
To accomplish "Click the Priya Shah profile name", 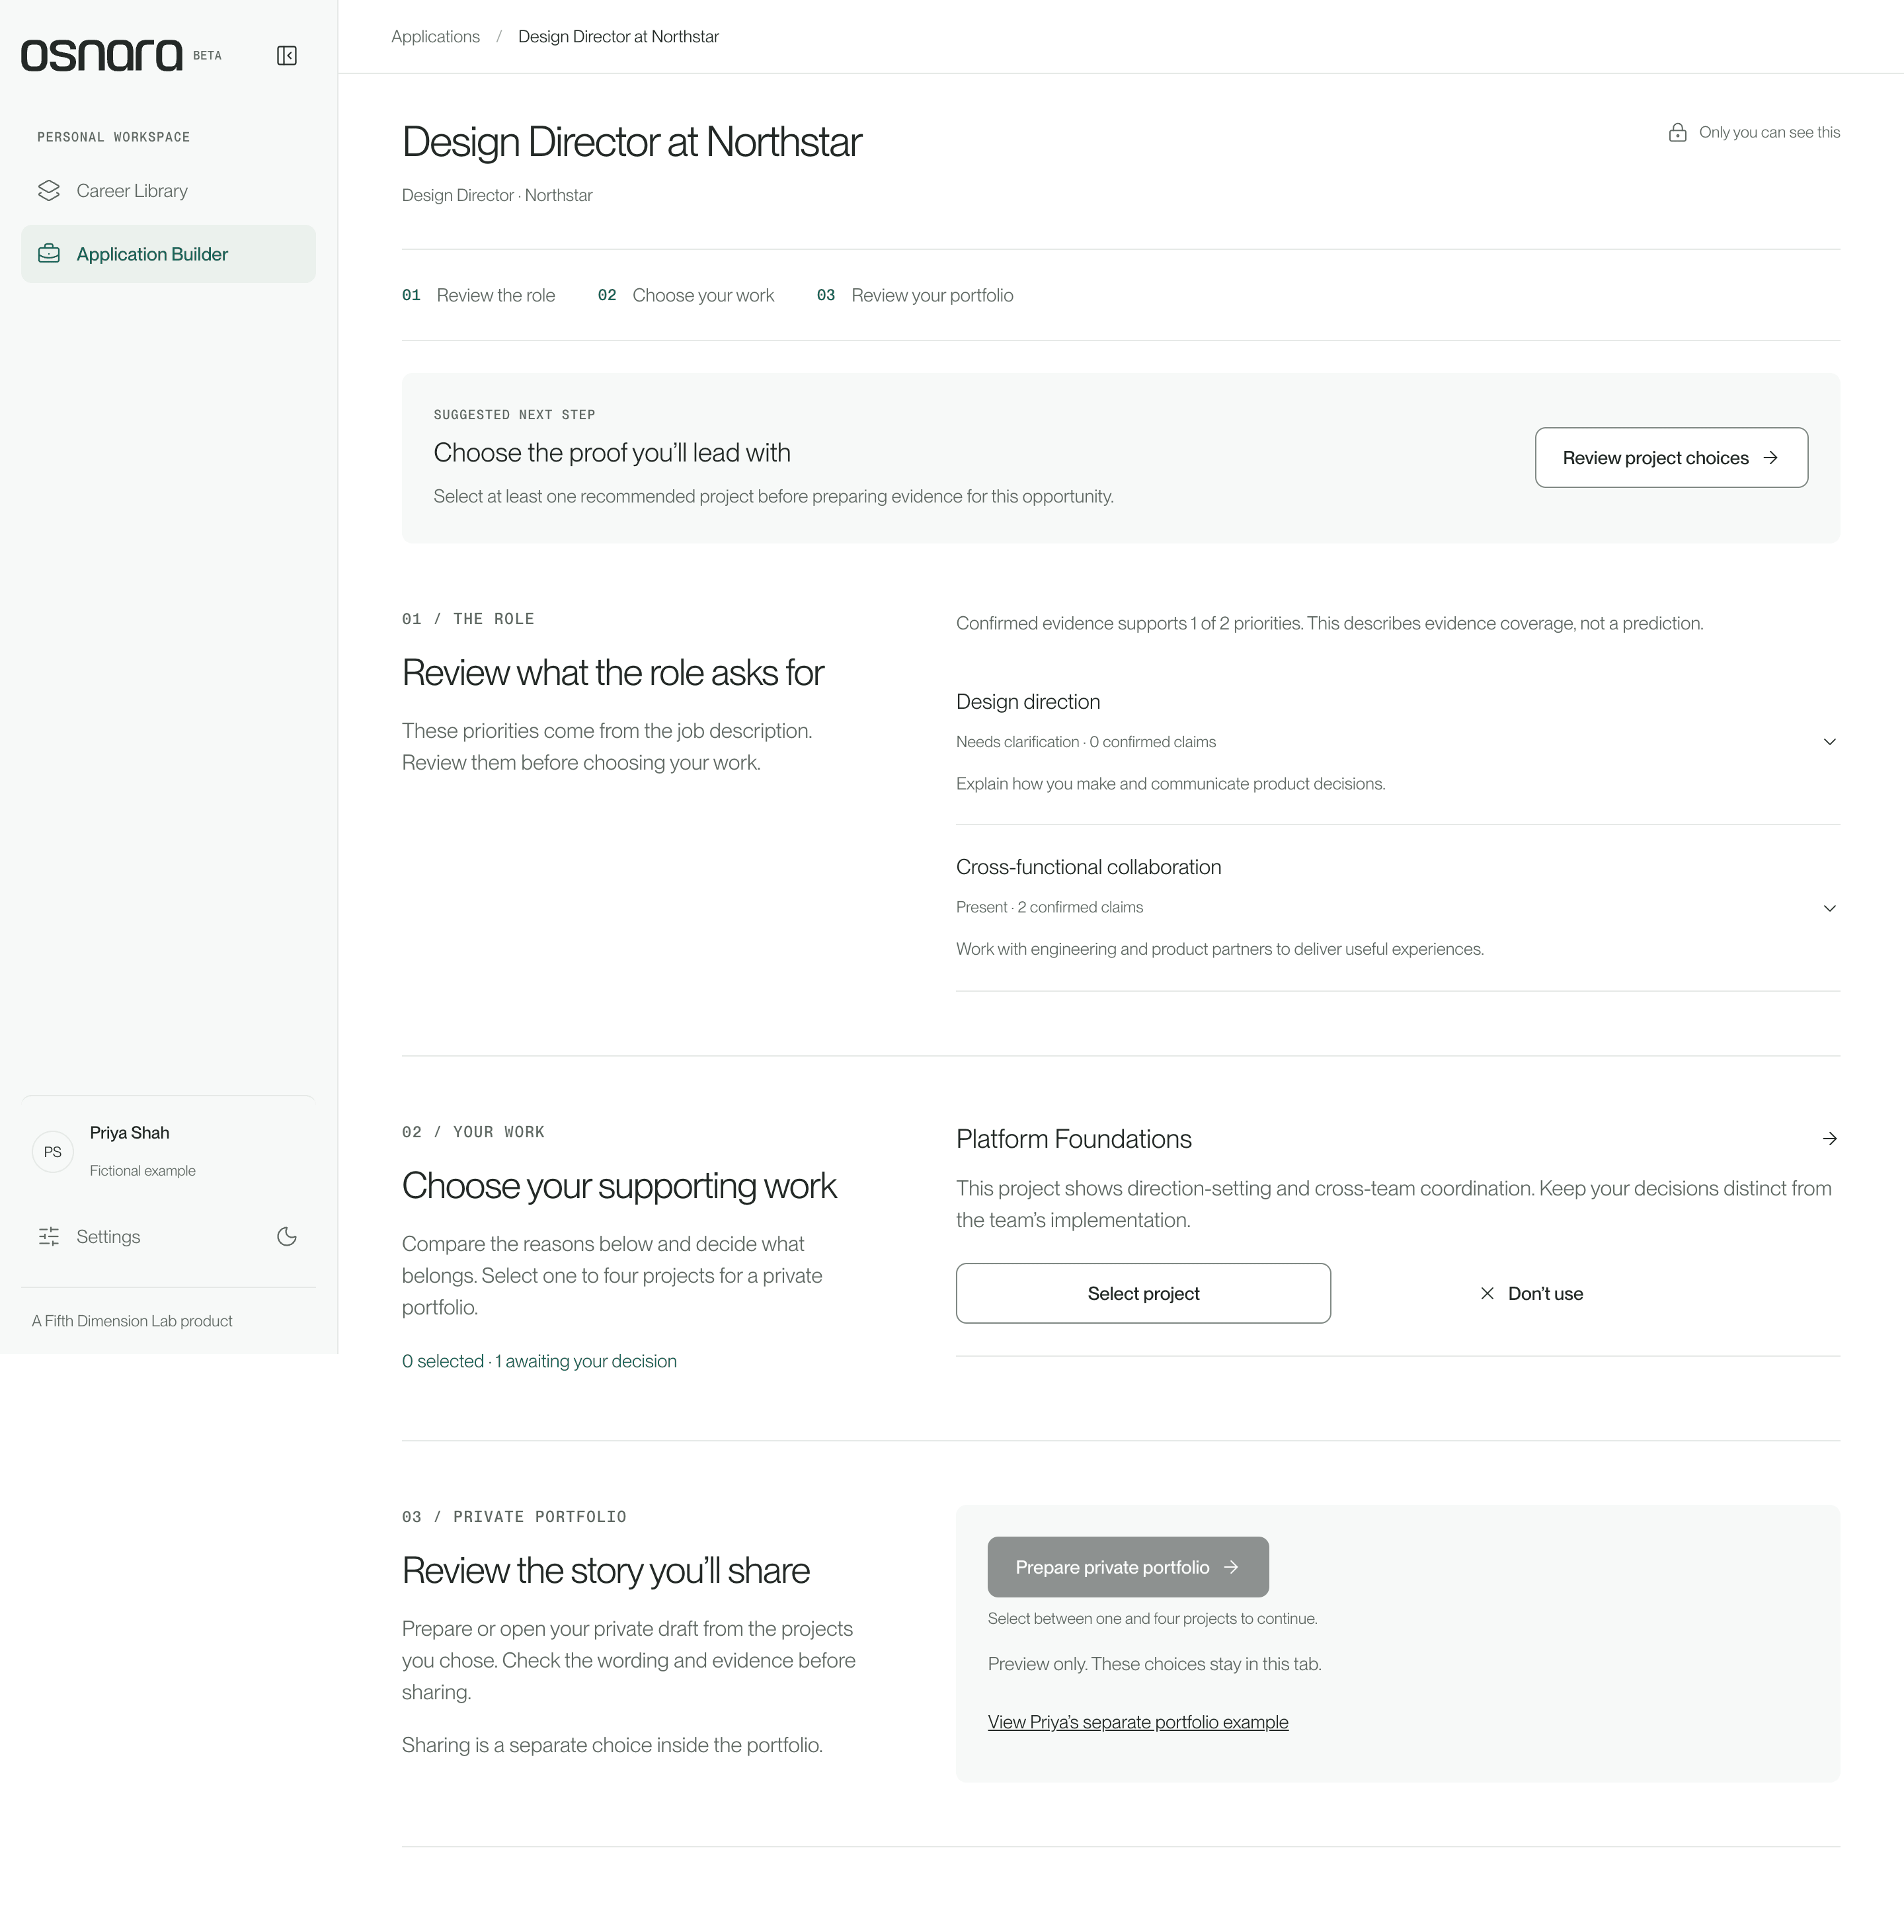I will (x=129, y=1132).
